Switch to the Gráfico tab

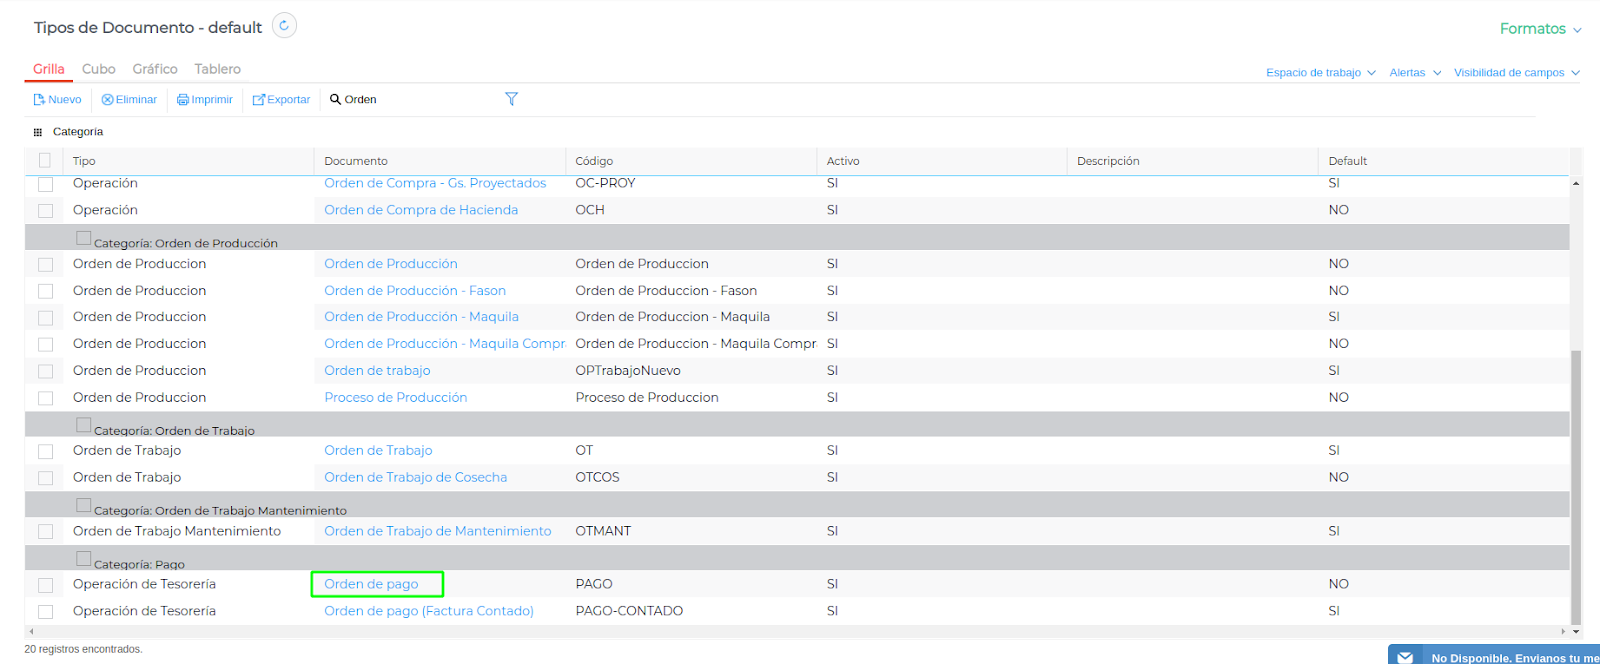(x=155, y=69)
